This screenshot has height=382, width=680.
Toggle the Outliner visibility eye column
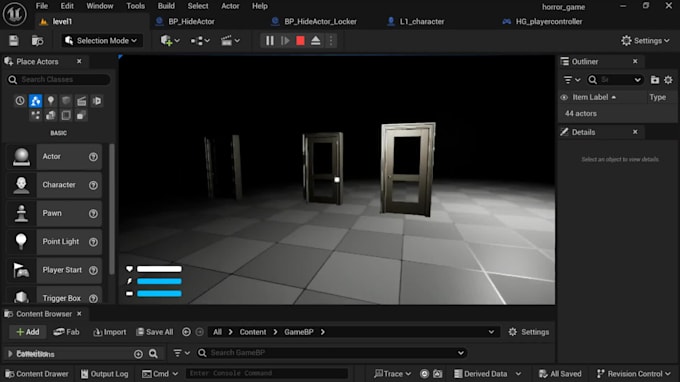[564, 98]
